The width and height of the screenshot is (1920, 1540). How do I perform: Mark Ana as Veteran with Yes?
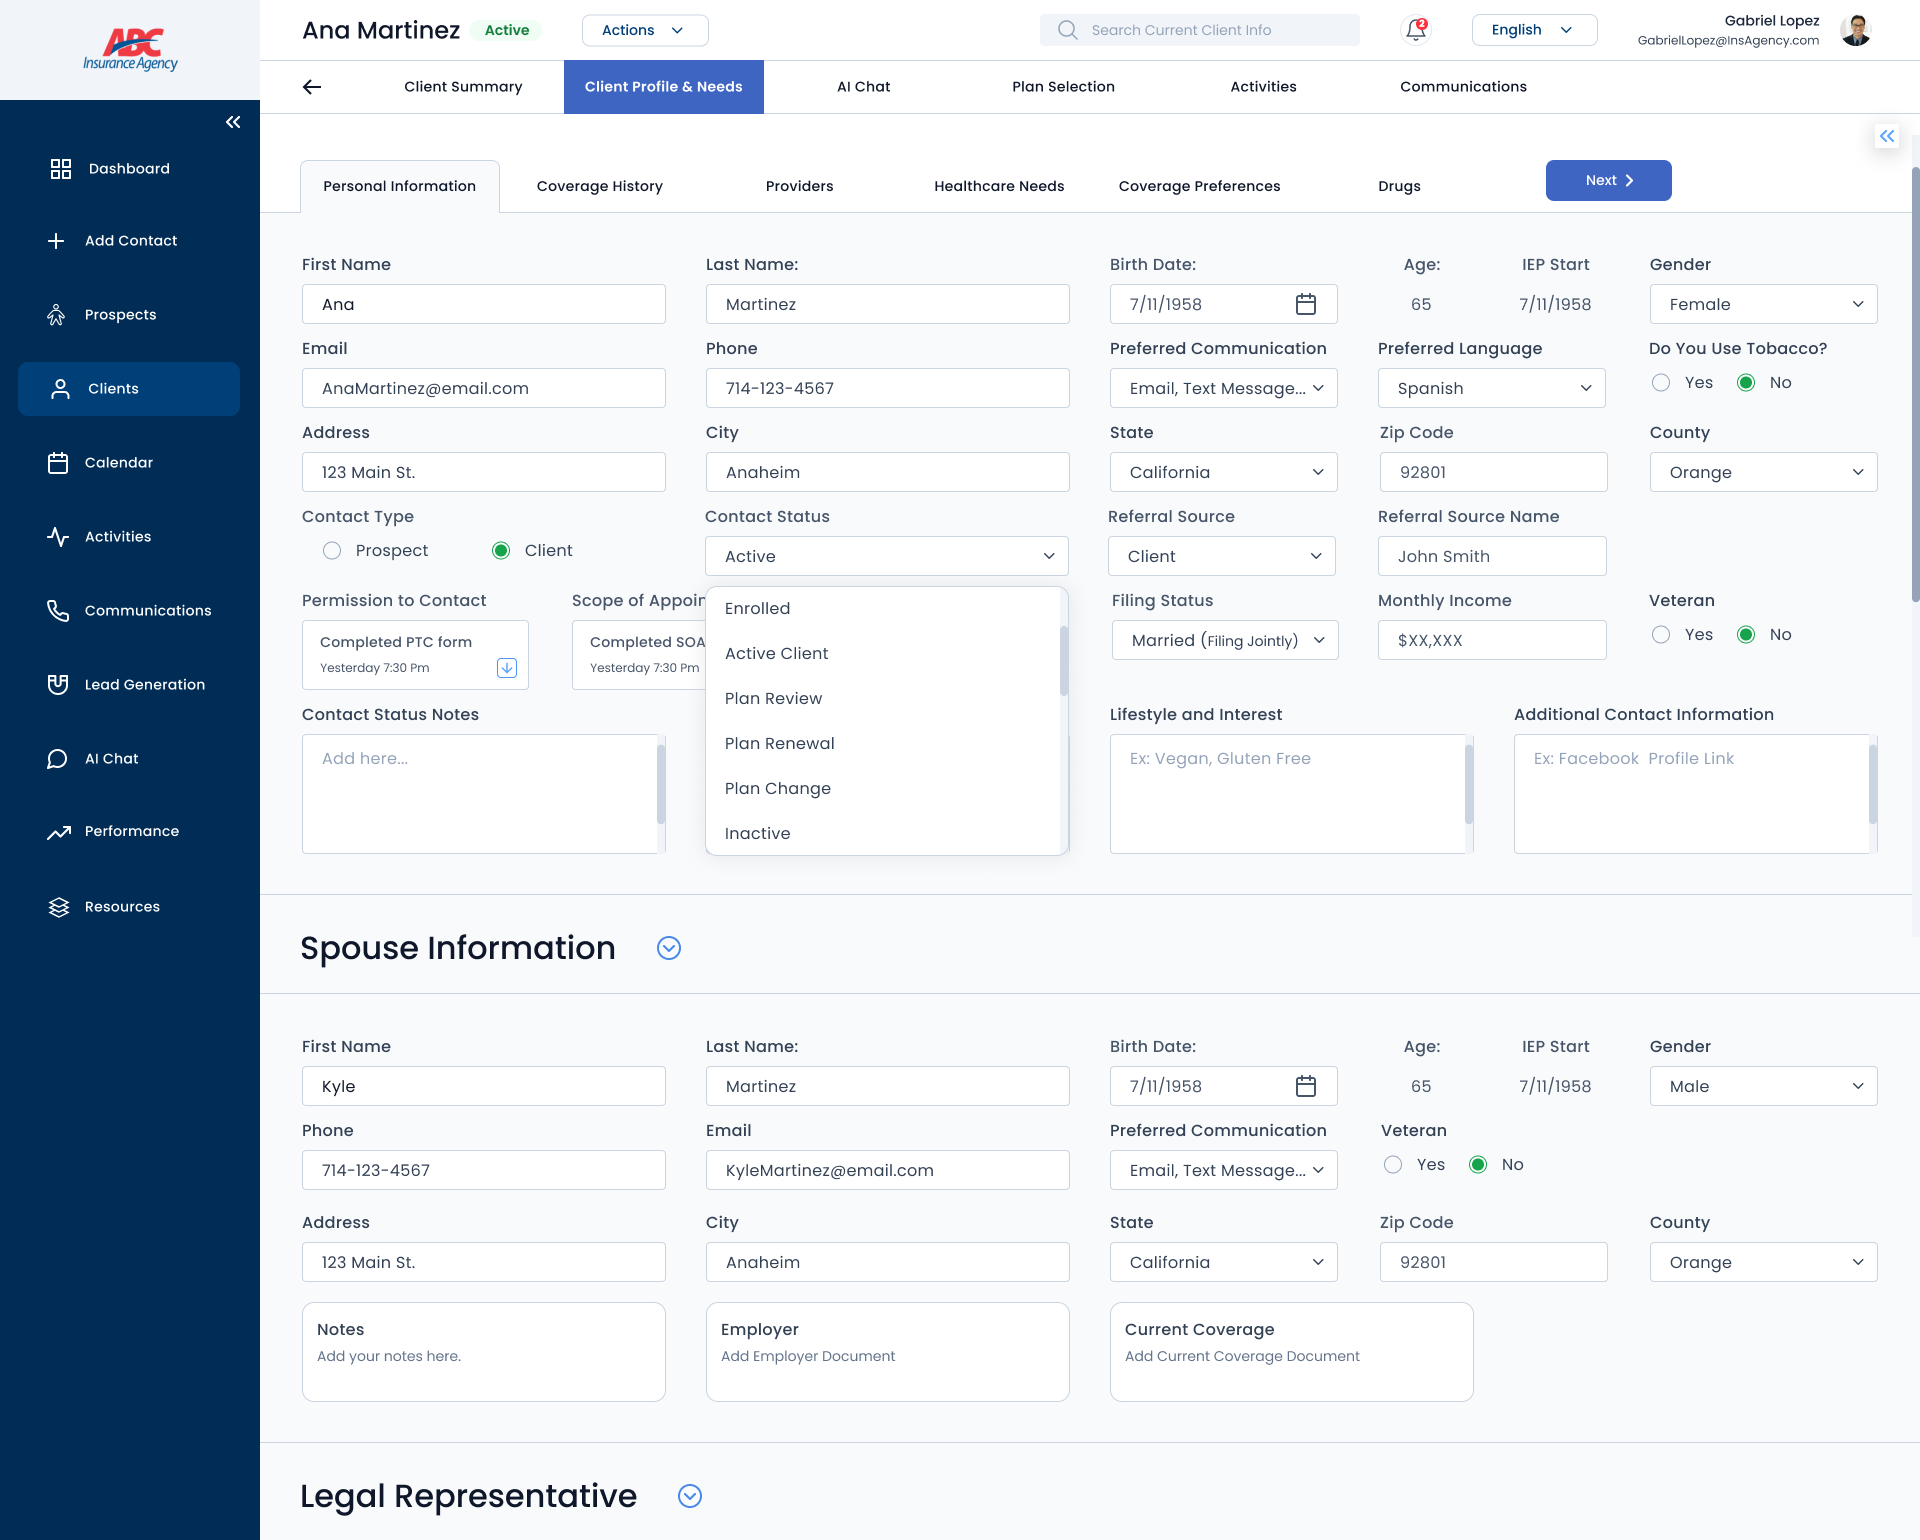1661,634
